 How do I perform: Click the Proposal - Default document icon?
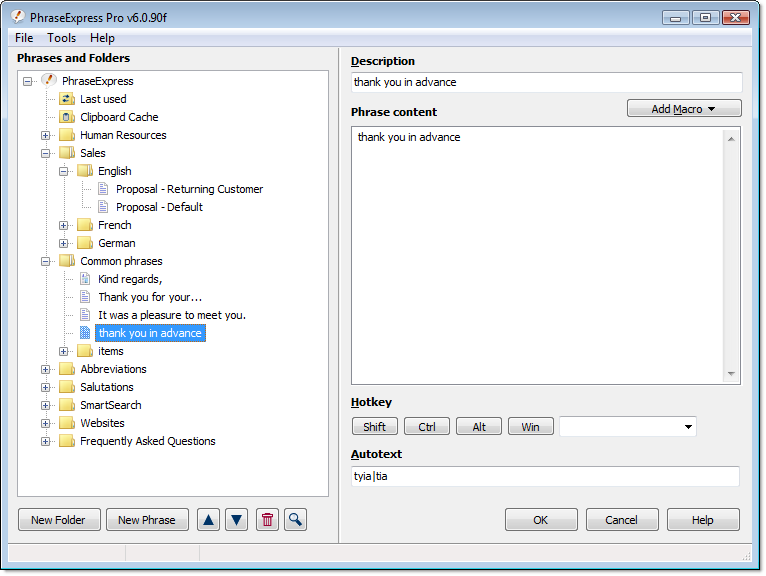103,207
